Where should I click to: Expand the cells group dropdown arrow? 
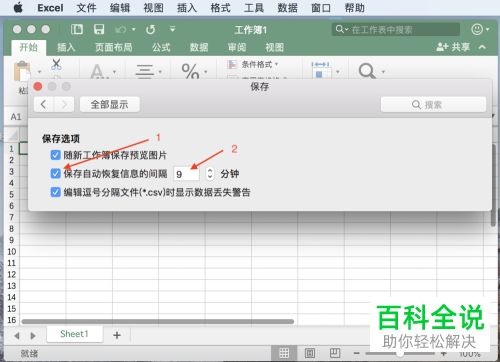click(x=338, y=72)
